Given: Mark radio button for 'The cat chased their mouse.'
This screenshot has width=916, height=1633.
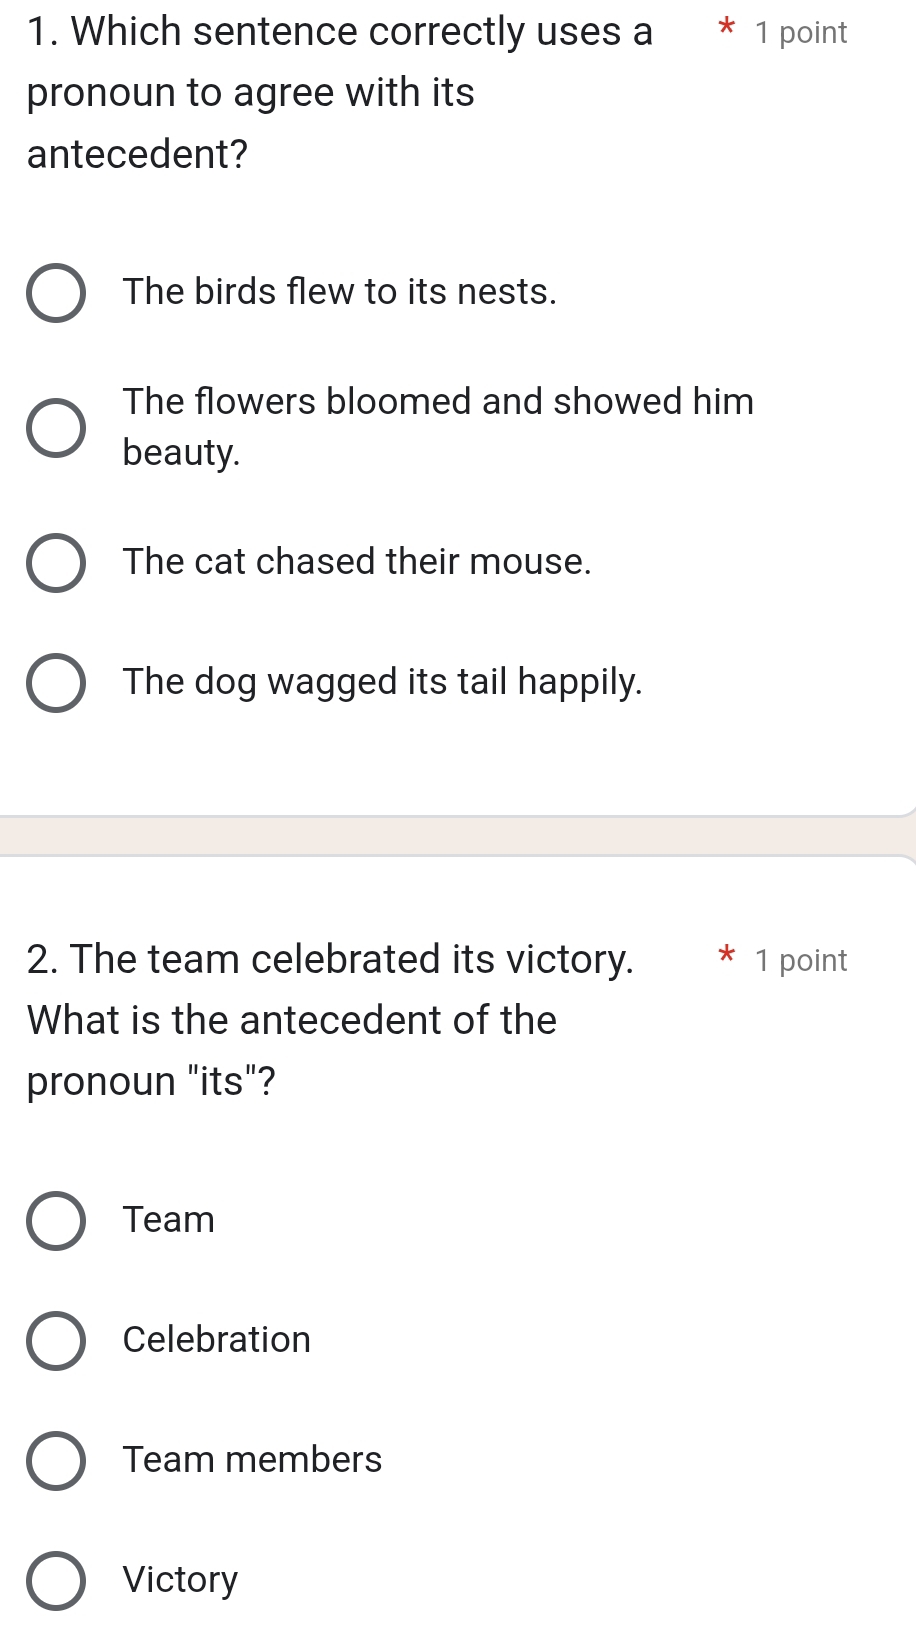Looking at the screenshot, I should [56, 562].
